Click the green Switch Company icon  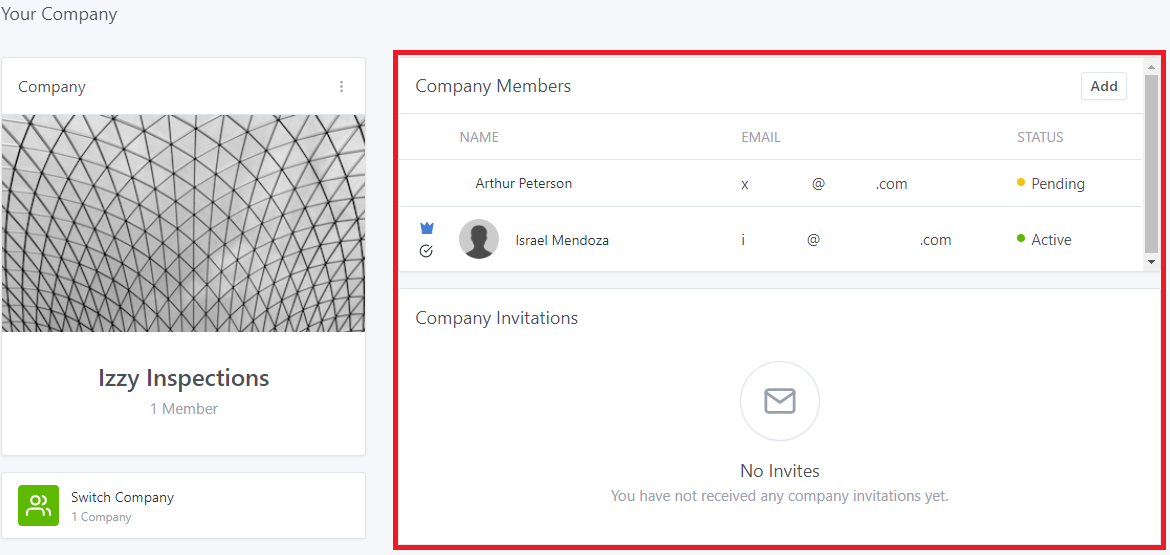[x=39, y=505]
